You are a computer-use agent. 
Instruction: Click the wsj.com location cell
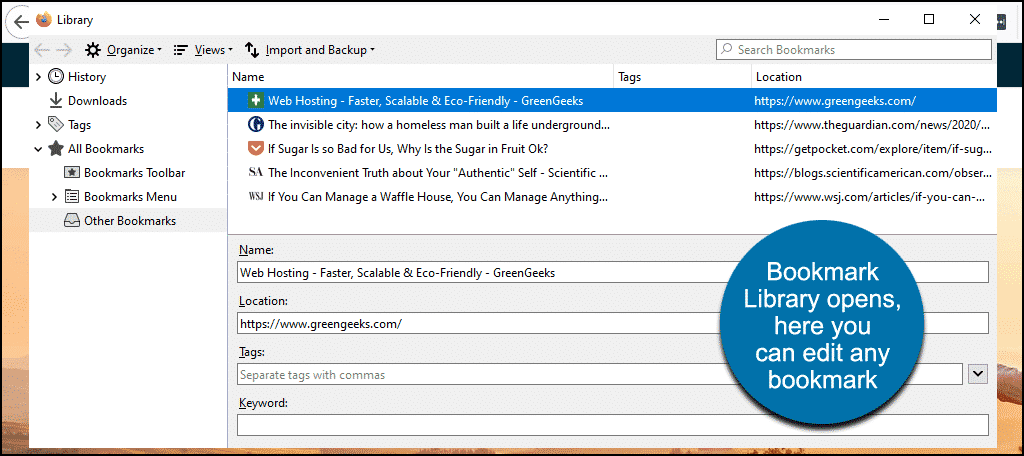pos(870,197)
